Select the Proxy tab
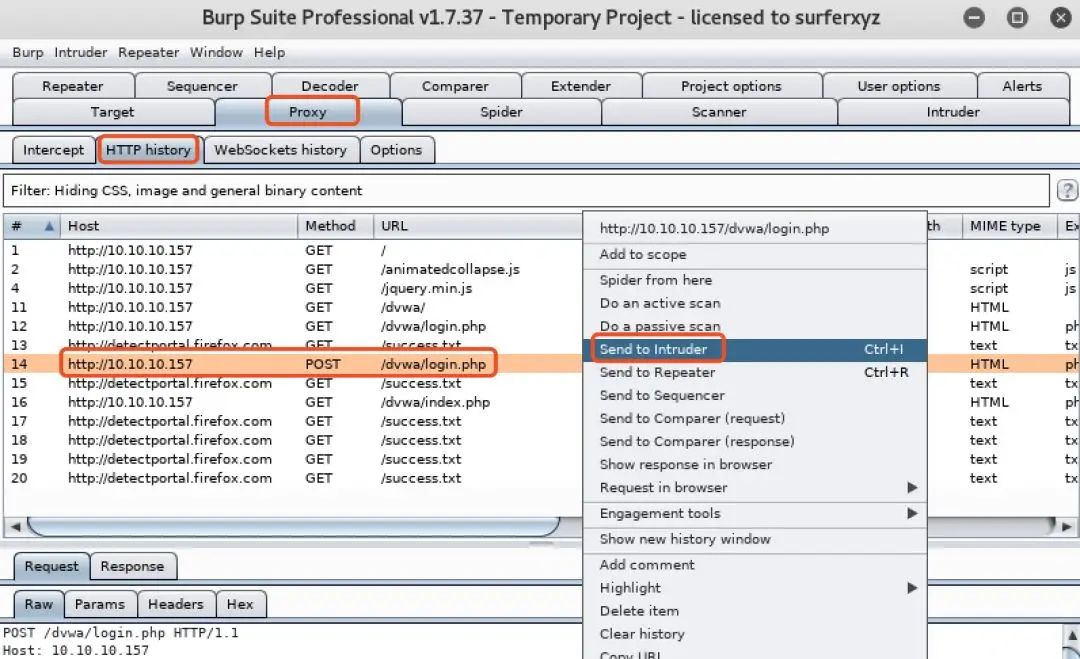This screenshot has height=659, width=1080. [x=308, y=112]
